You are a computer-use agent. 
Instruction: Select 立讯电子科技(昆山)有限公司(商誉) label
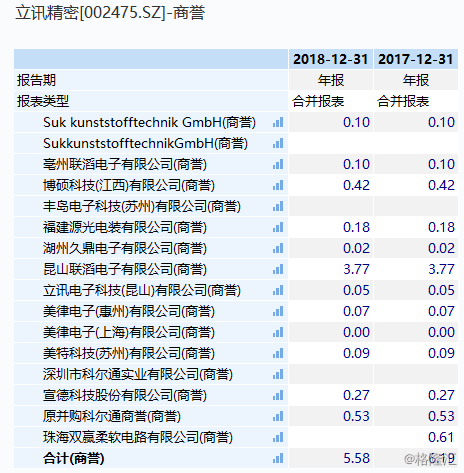(142, 290)
